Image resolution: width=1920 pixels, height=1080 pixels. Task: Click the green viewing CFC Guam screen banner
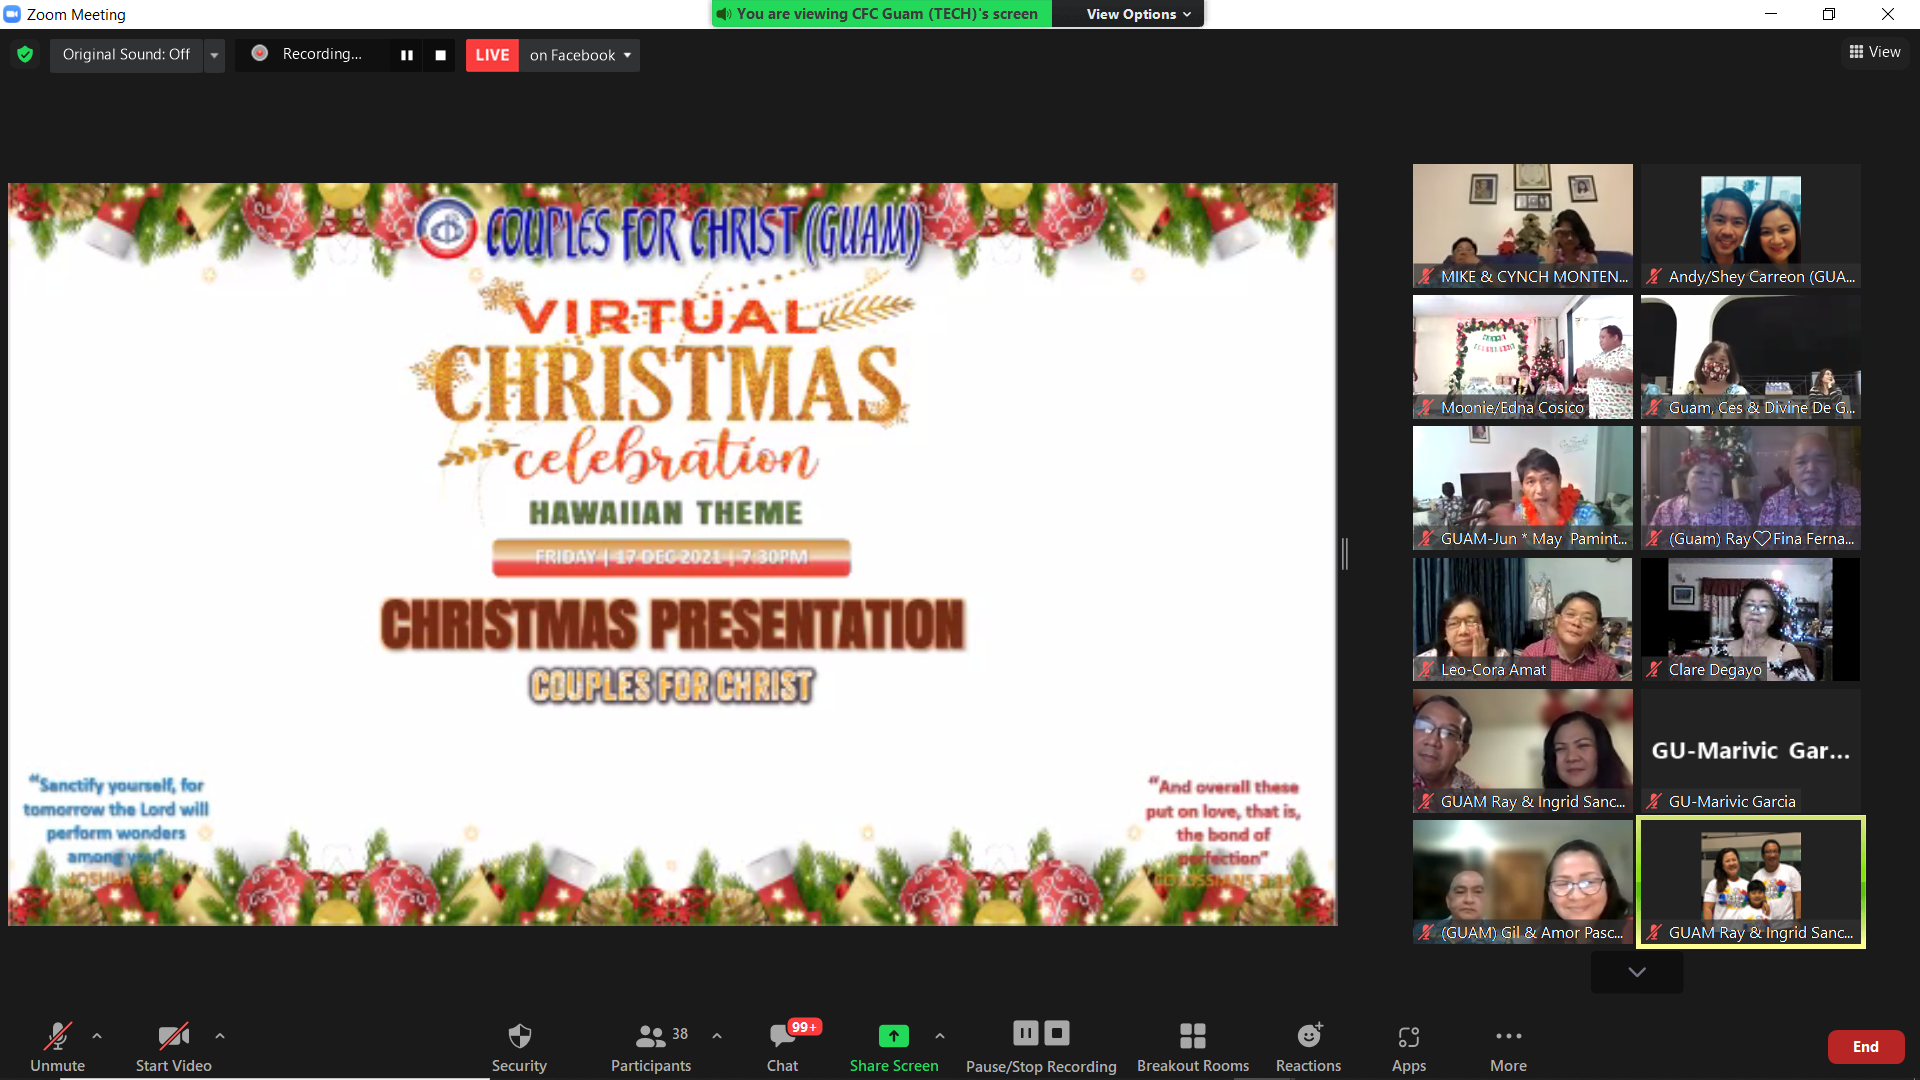tap(882, 14)
